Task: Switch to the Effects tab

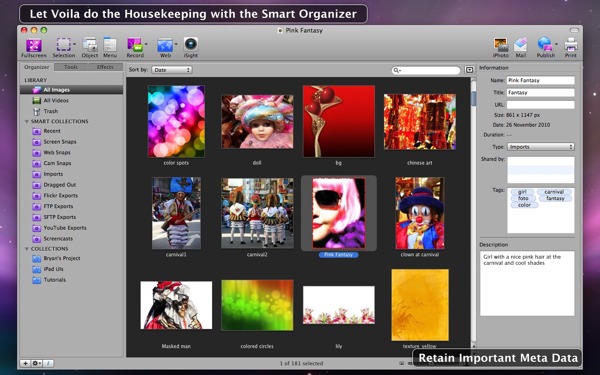Action: click(105, 67)
